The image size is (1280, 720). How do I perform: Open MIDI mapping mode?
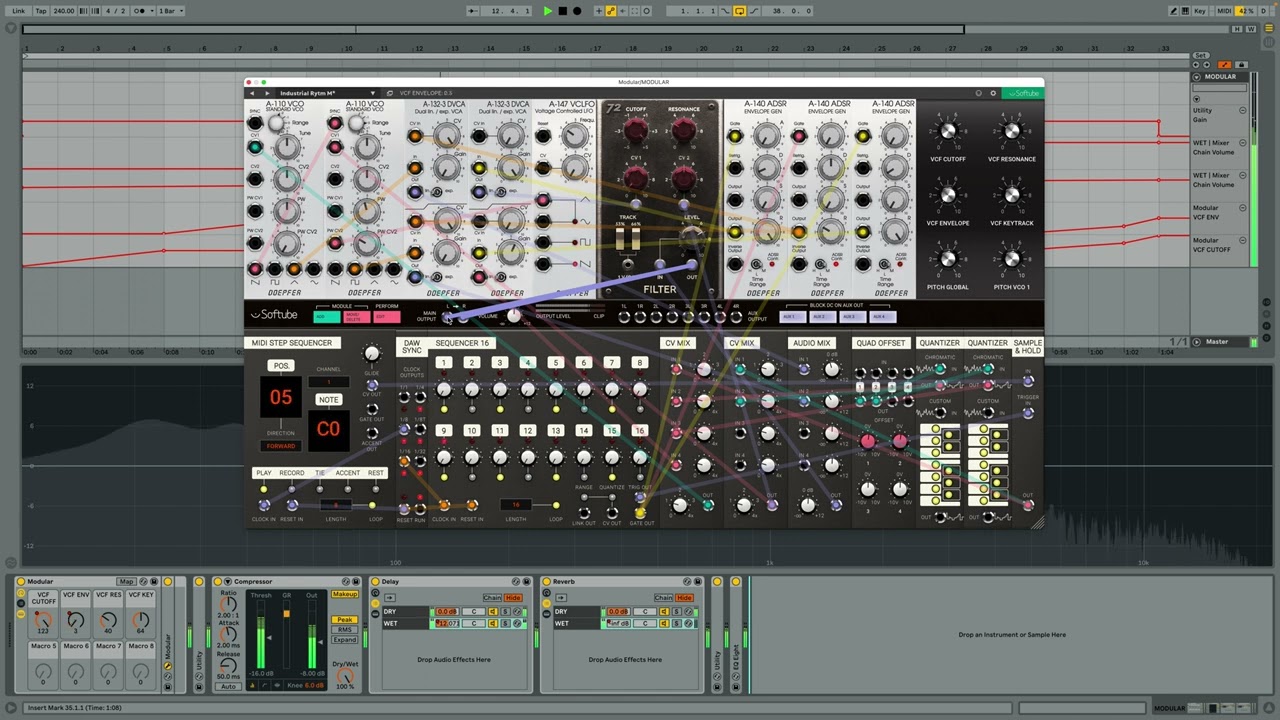coord(1222,11)
